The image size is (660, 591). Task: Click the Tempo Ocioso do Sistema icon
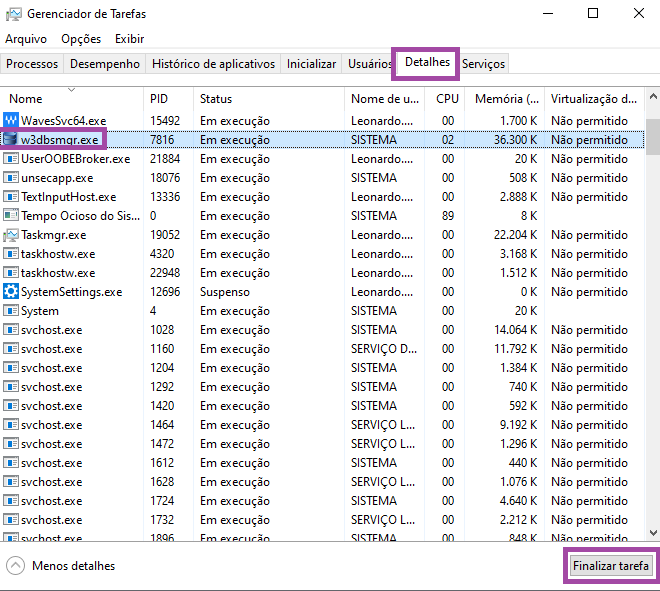[x=11, y=216]
